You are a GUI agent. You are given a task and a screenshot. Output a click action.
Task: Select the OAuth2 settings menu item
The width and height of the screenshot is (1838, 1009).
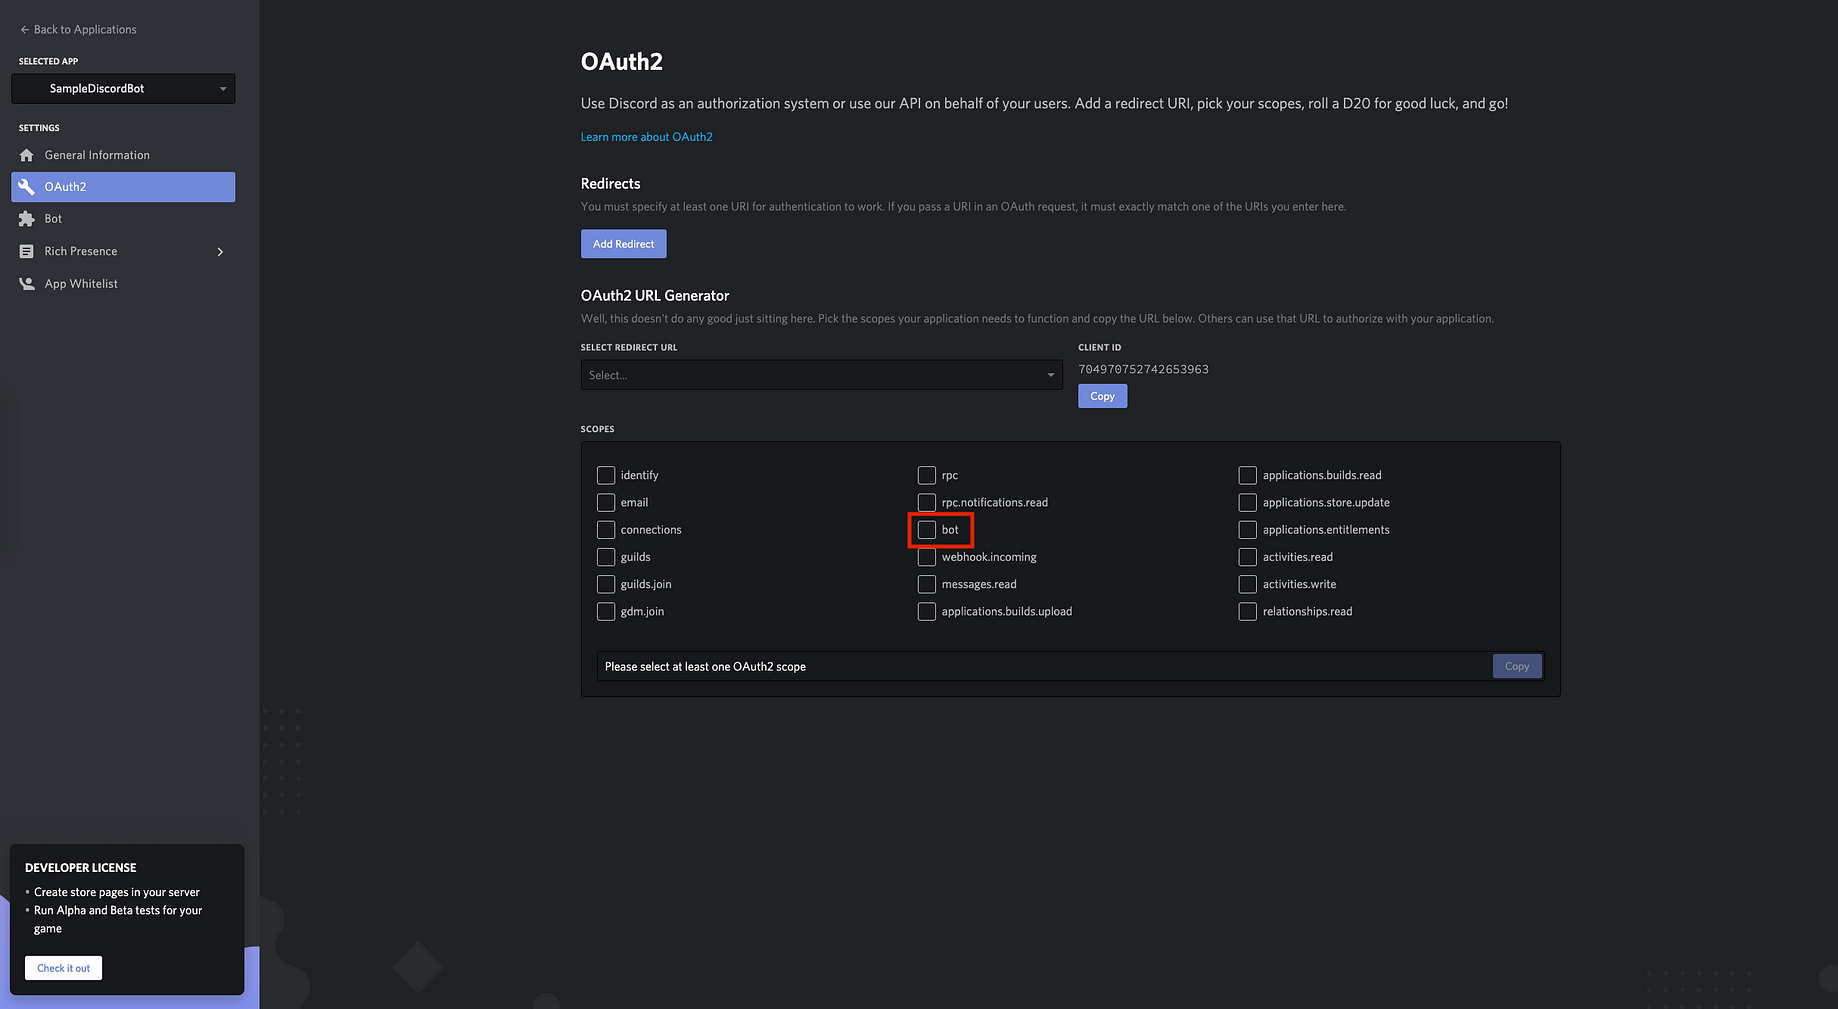(123, 187)
